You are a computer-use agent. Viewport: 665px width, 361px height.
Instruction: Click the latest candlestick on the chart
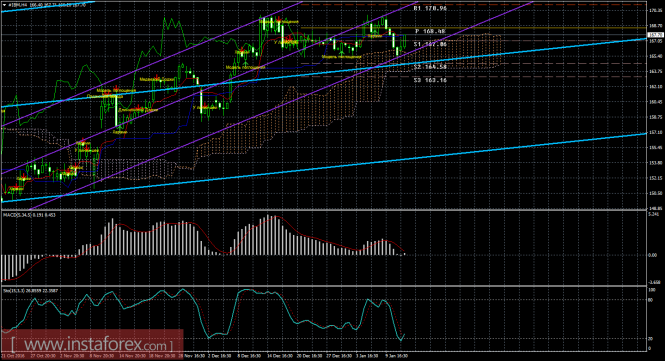point(405,41)
